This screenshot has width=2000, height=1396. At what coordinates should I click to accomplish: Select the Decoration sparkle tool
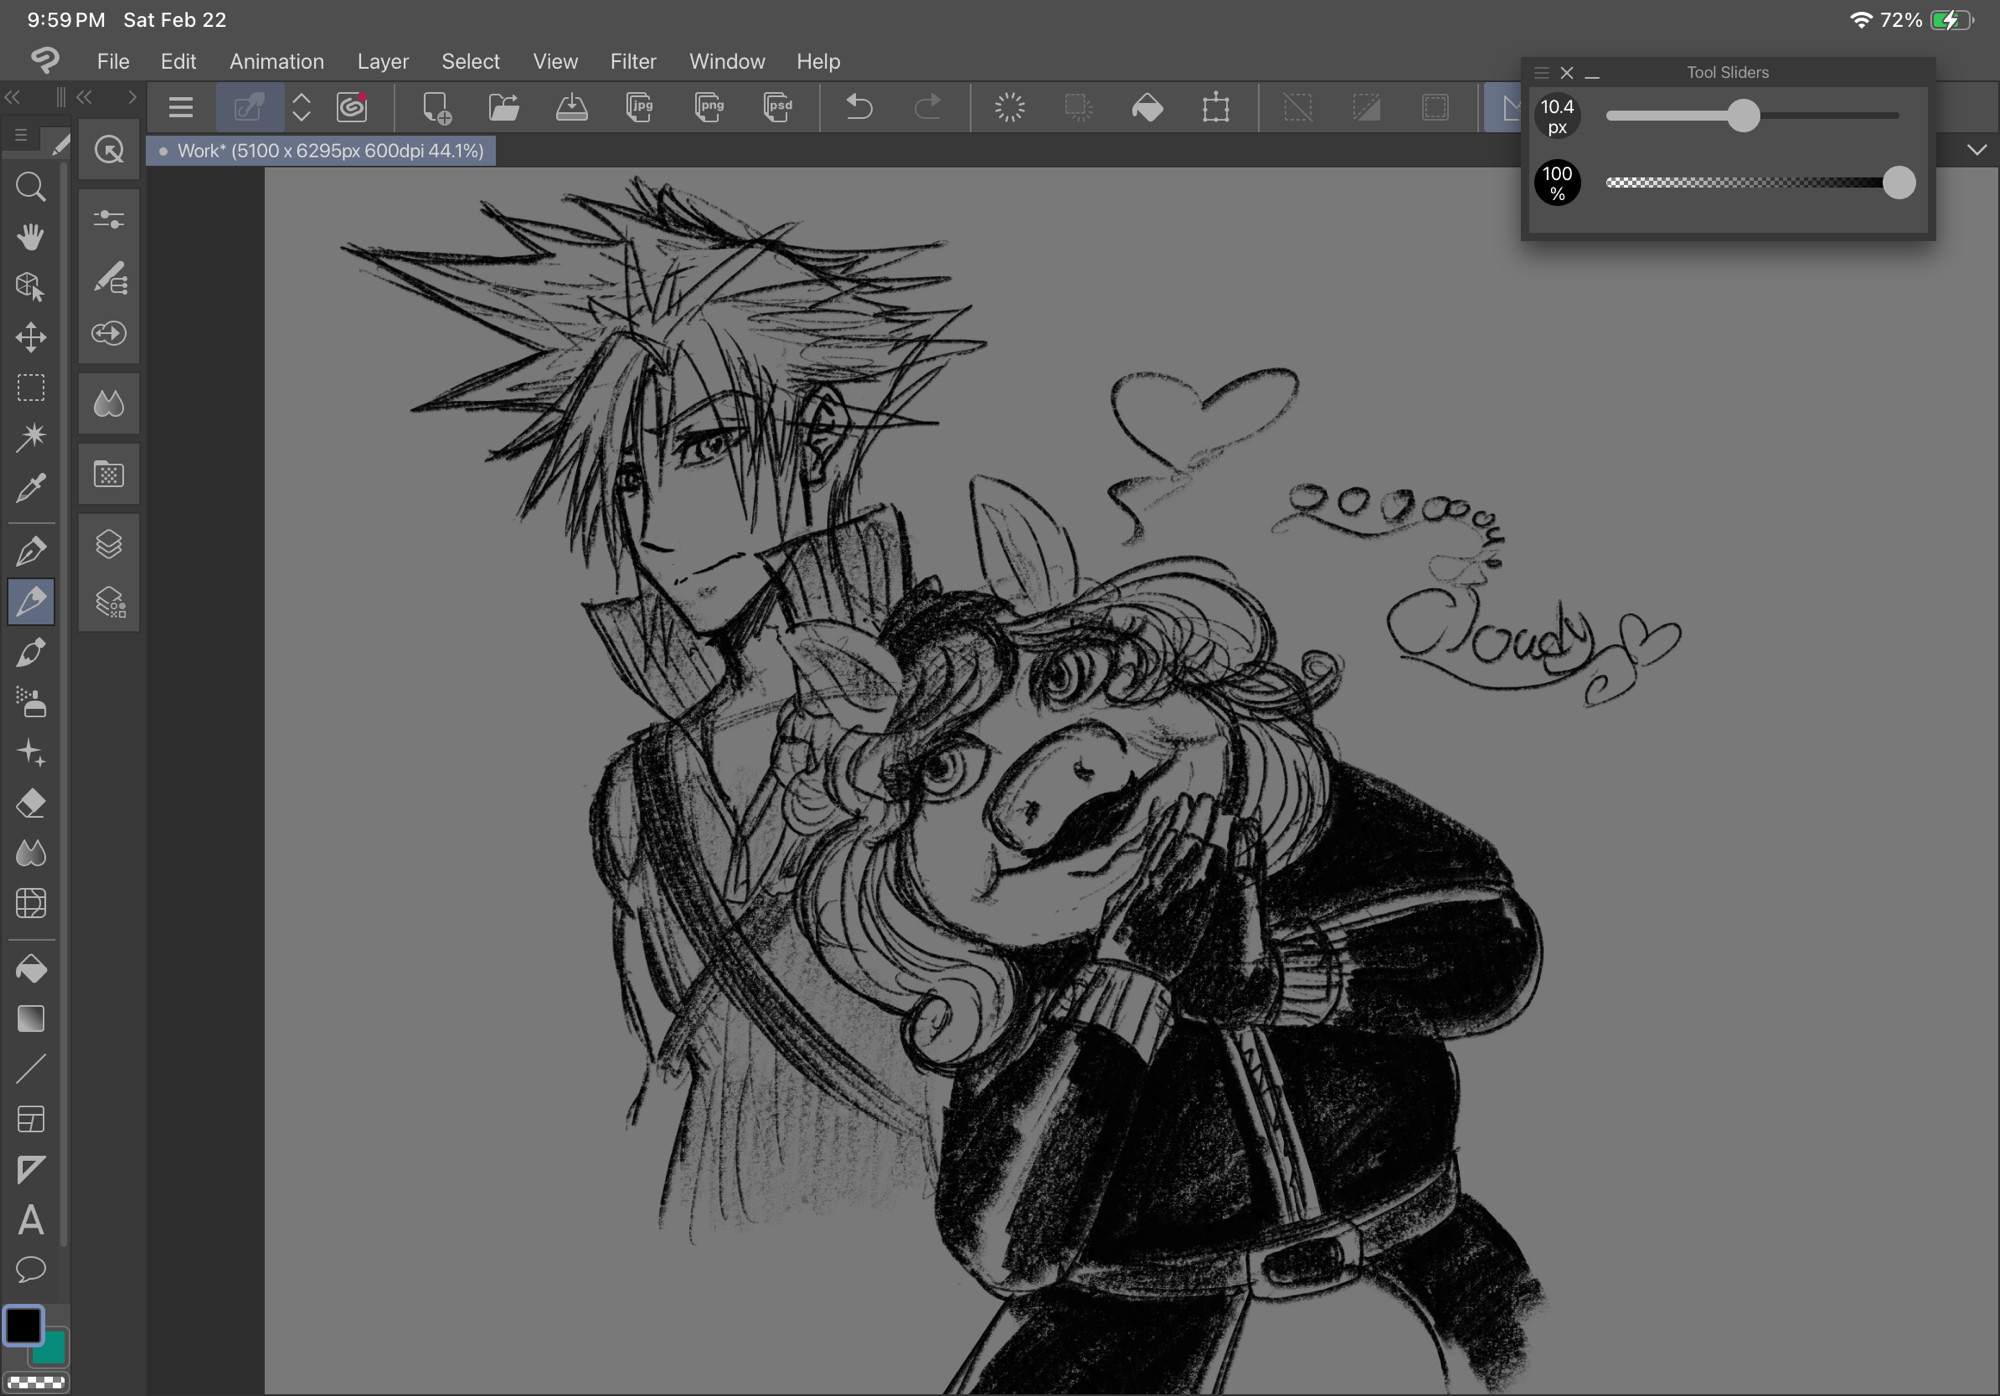(x=31, y=752)
